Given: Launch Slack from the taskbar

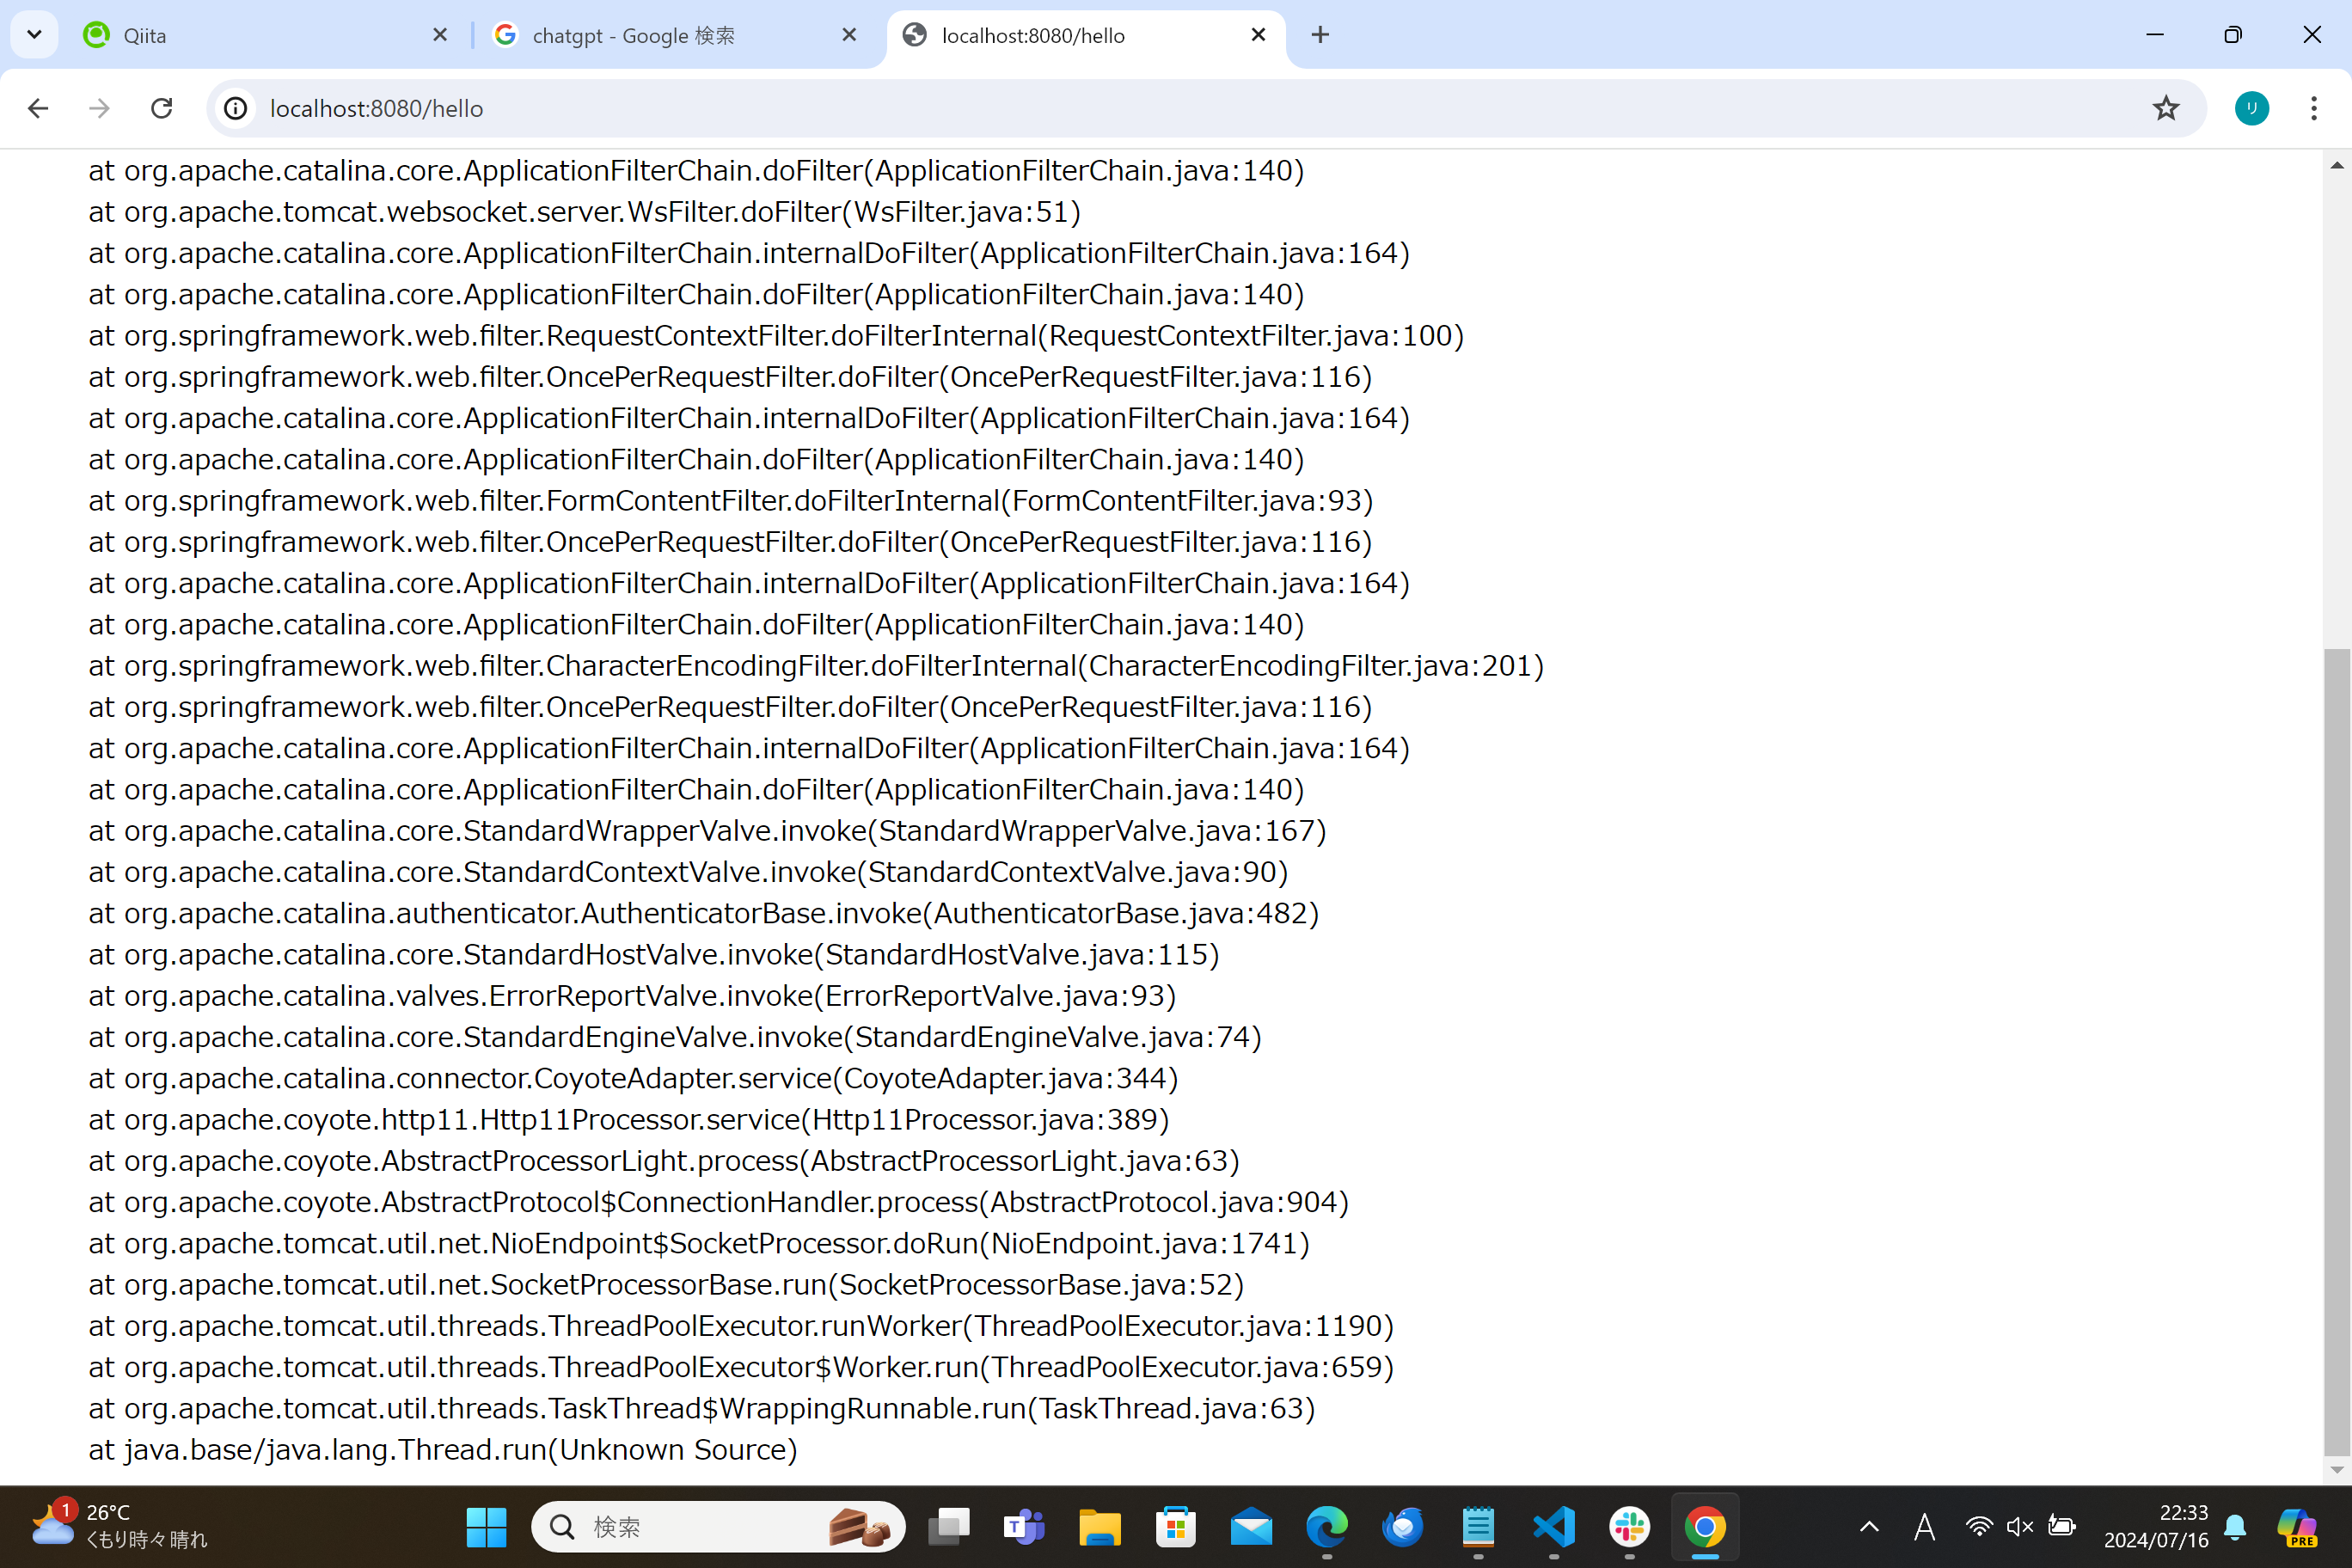Looking at the screenshot, I should pyautogui.click(x=1629, y=1526).
